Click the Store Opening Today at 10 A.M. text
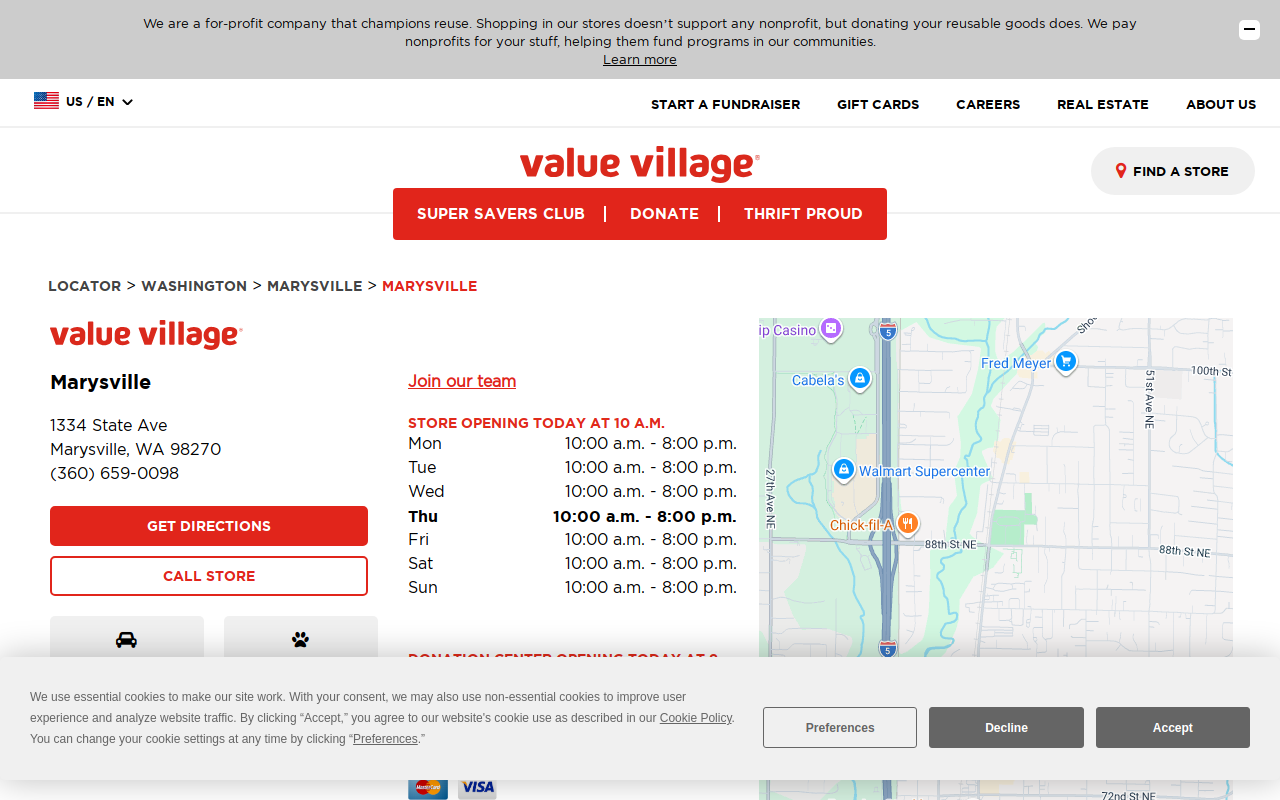 (x=536, y=423)
